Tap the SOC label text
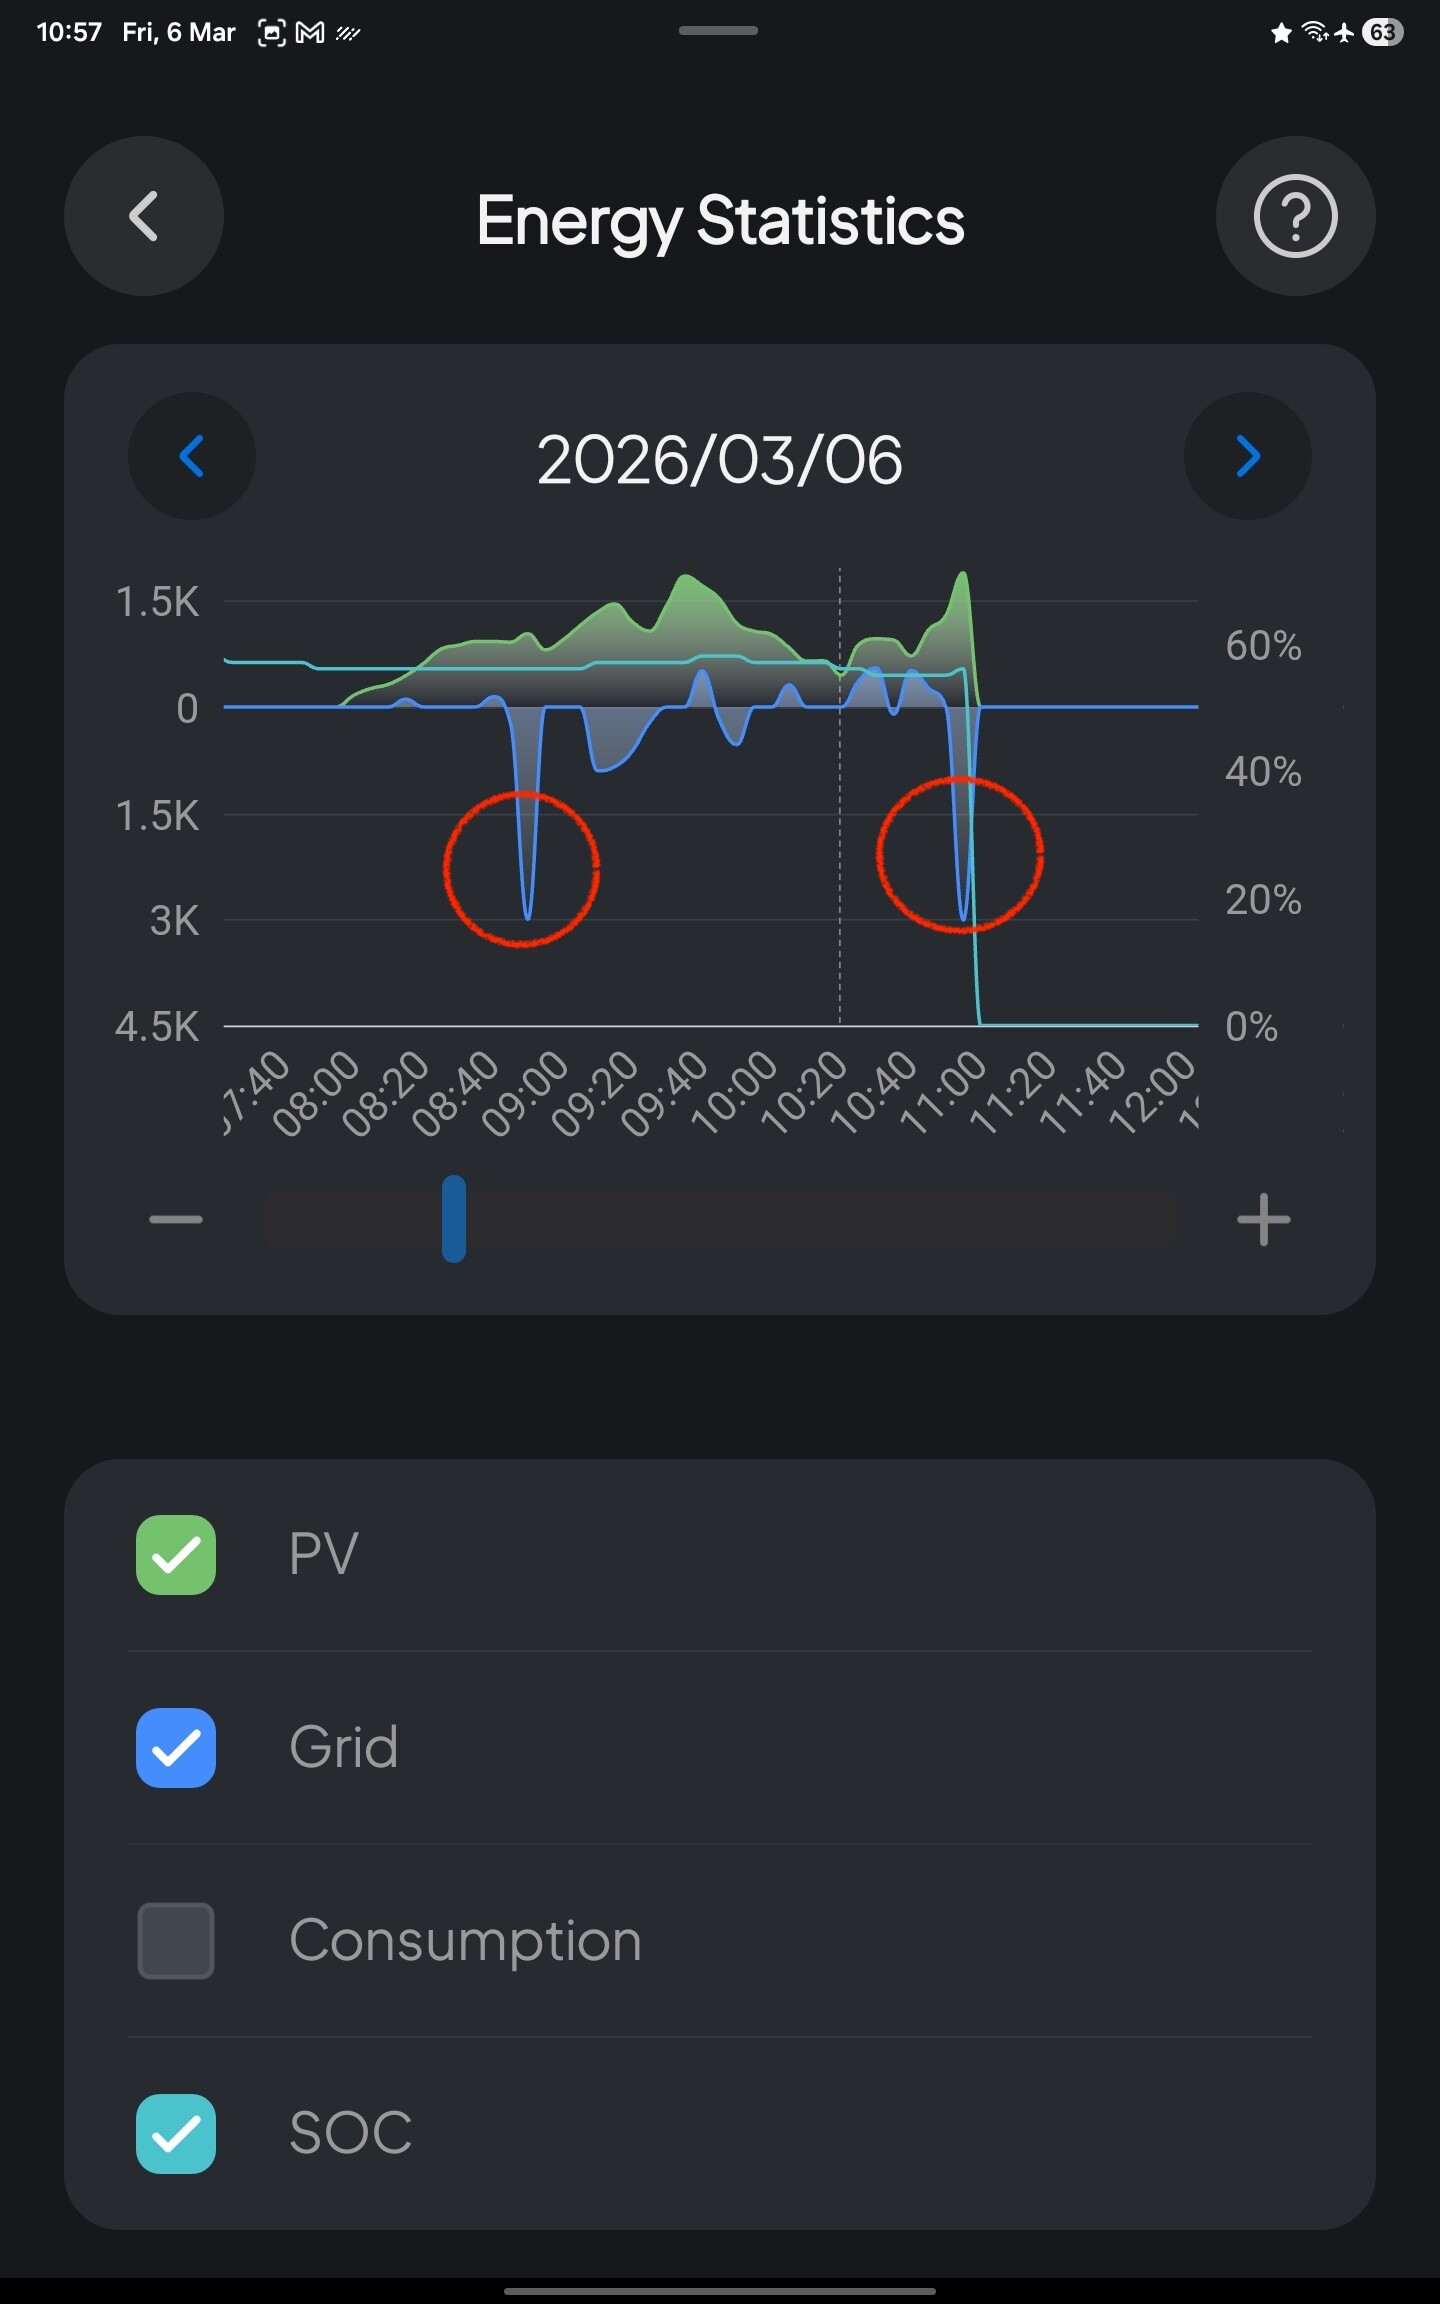 [350, 2133]
